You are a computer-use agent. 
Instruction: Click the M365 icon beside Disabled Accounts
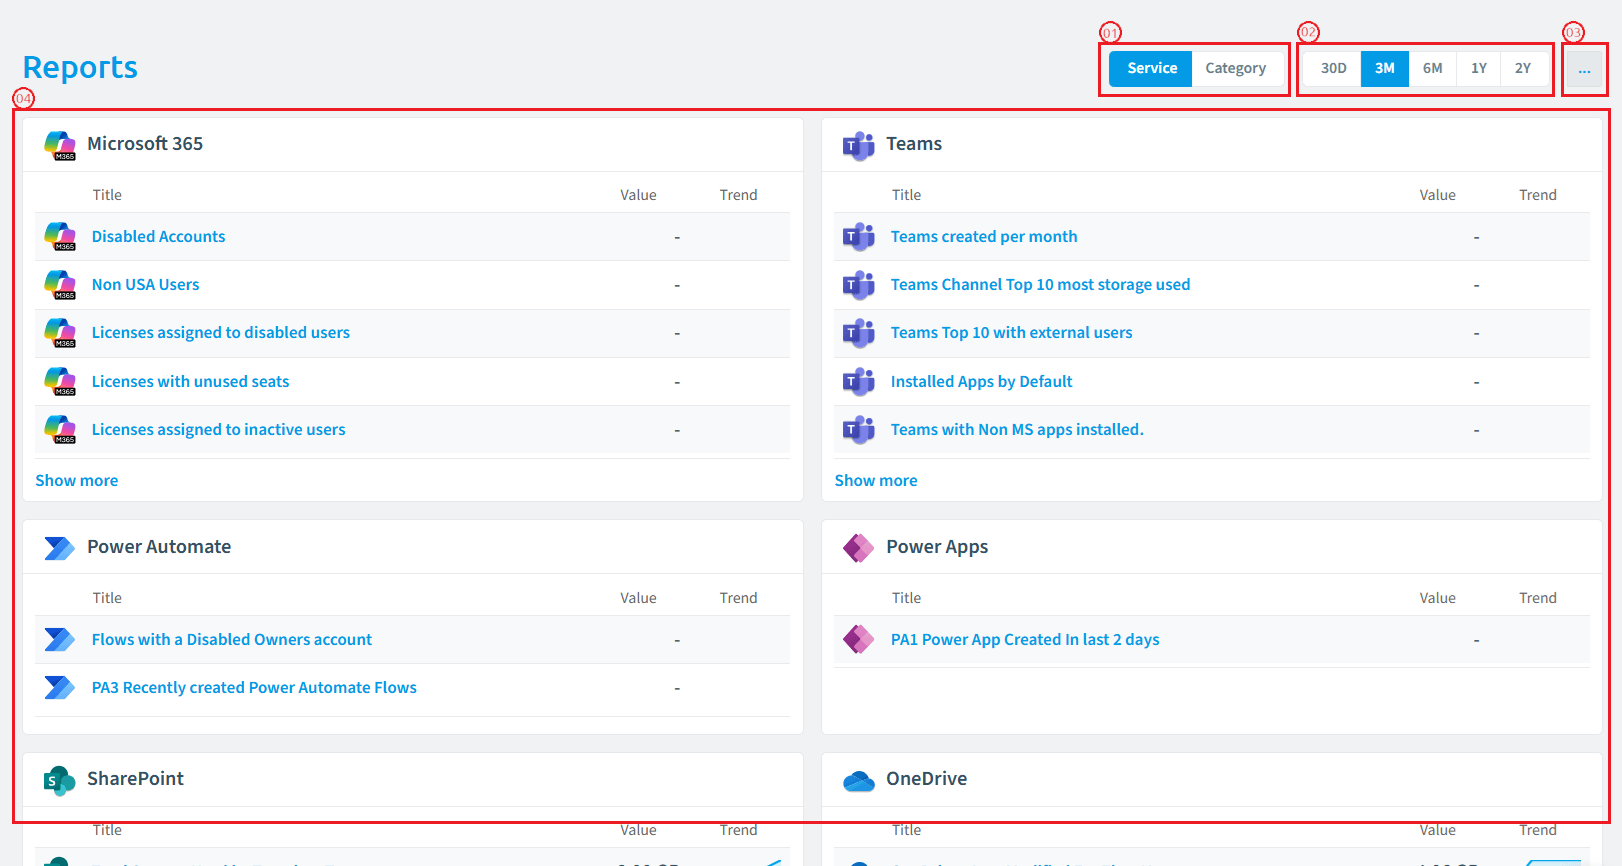click(60, 237)
